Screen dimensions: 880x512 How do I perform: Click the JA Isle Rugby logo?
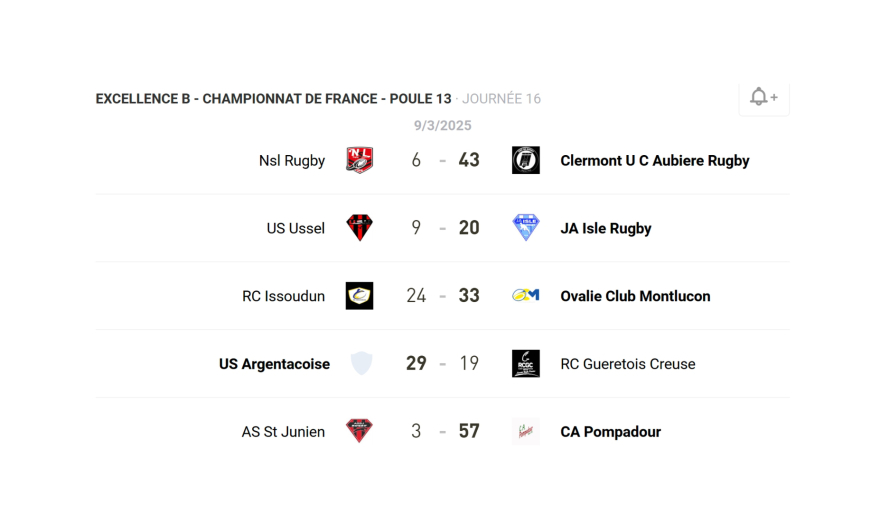click(526, 228)
